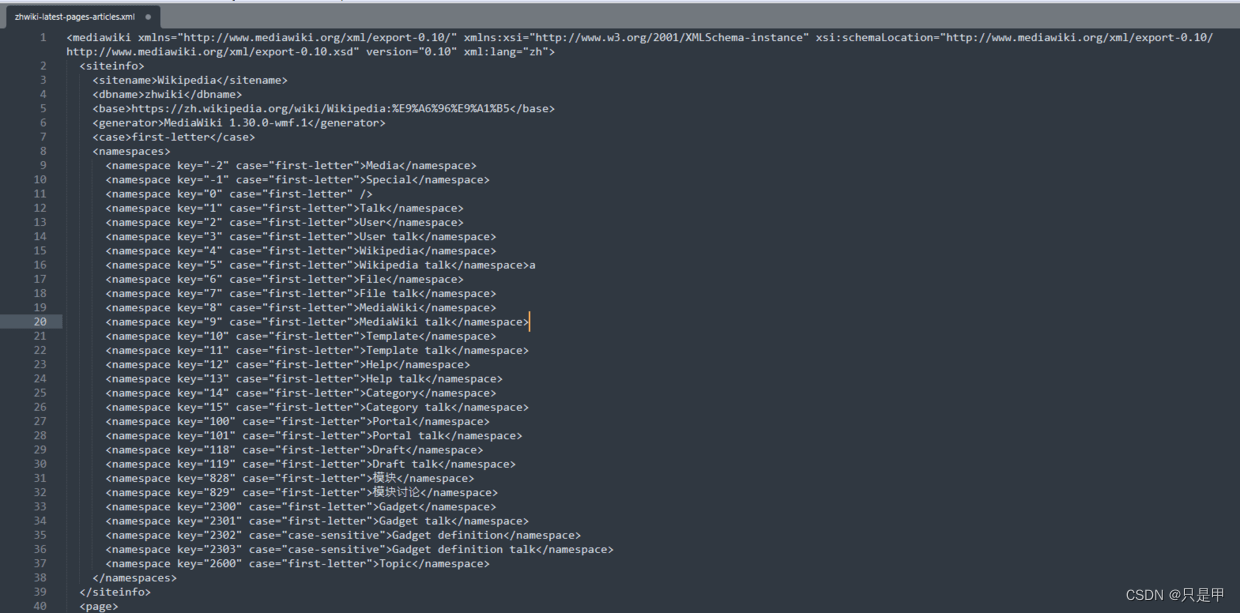The height and width of the screenshot is (613, 1240).
Task: Click the empty namespace key="0" line
Action: point(239,194)
